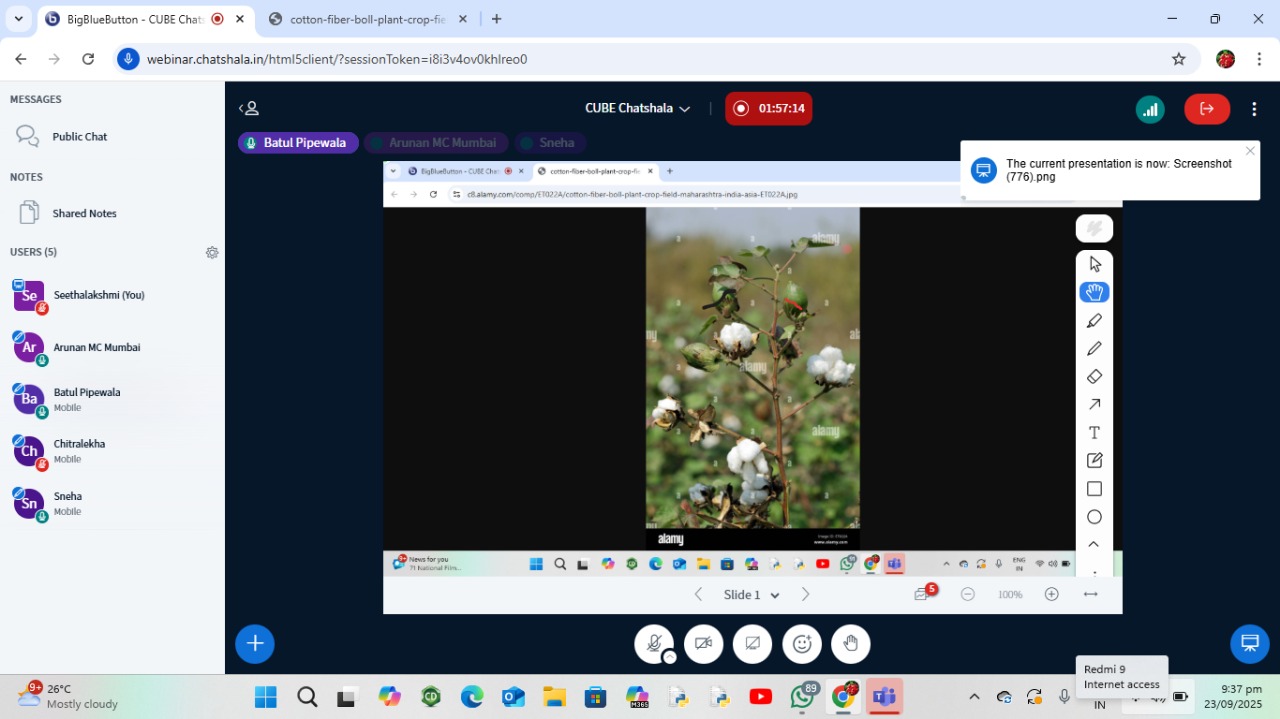
Task: Open the Slide 1 selector dropdown
Action: (751, 595)
